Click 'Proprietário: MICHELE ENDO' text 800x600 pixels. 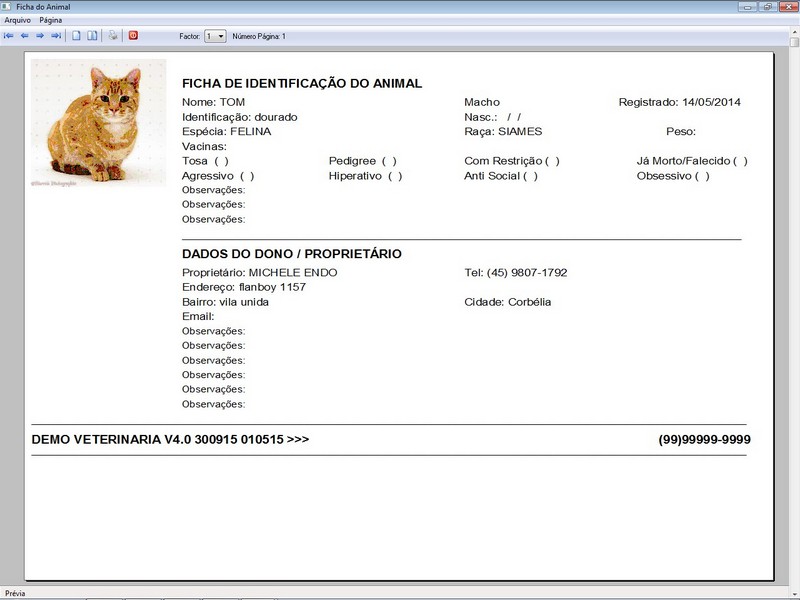click(x=260, y=272)
